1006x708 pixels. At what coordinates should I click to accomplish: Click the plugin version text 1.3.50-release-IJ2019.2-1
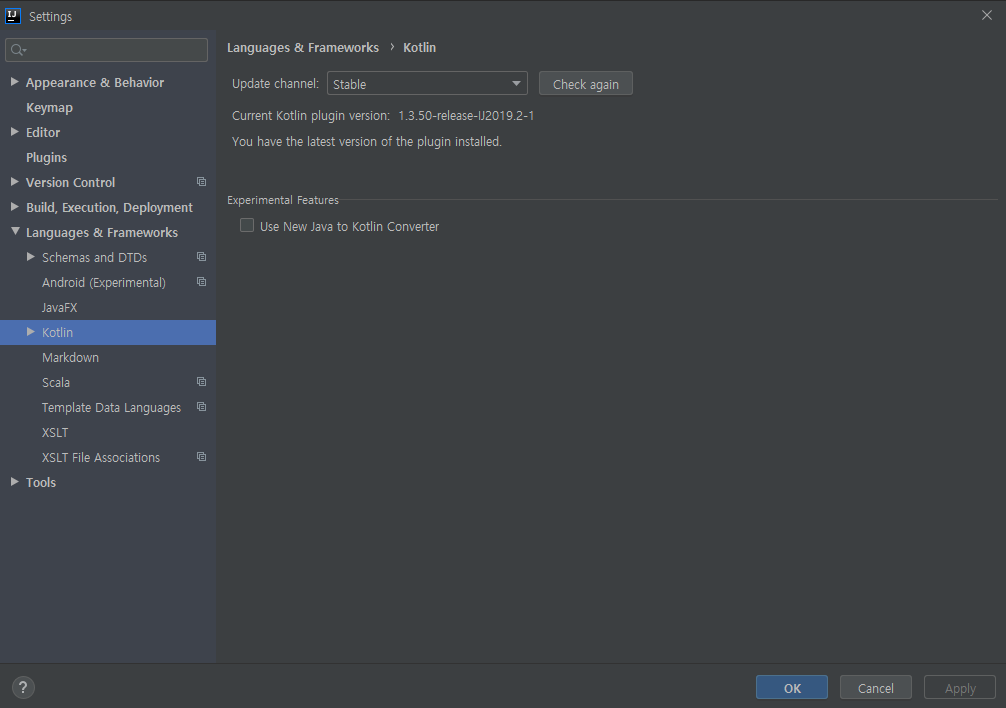pos(466,116)
